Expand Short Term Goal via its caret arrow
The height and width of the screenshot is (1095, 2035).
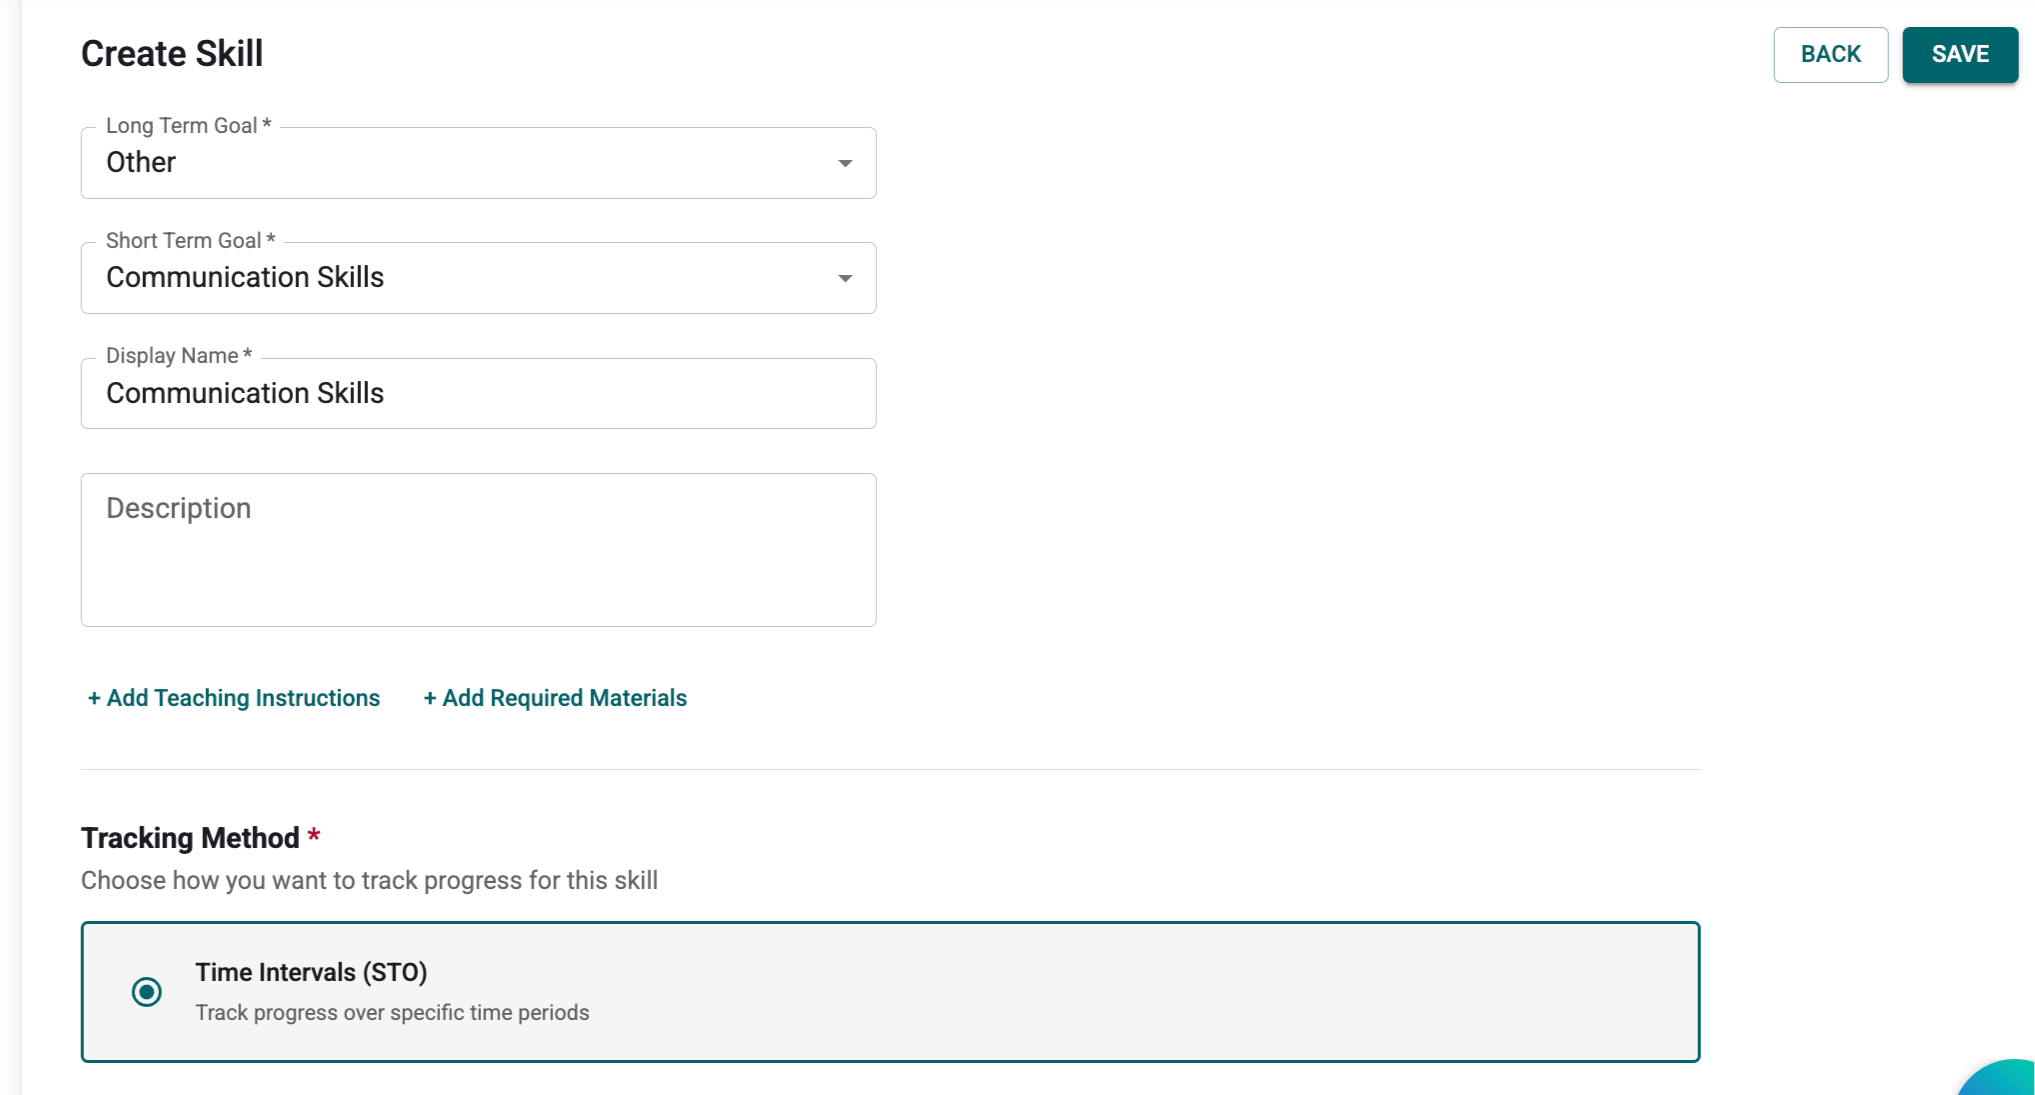(845, 278)
